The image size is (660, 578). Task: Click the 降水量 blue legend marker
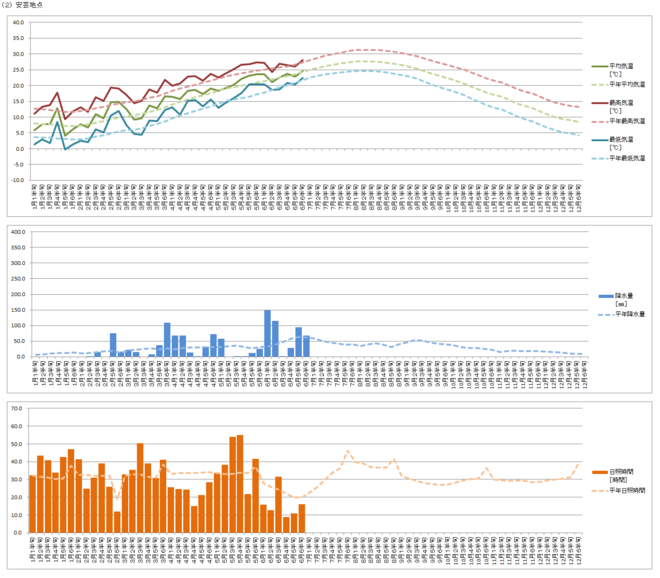(x=606, y=296)
